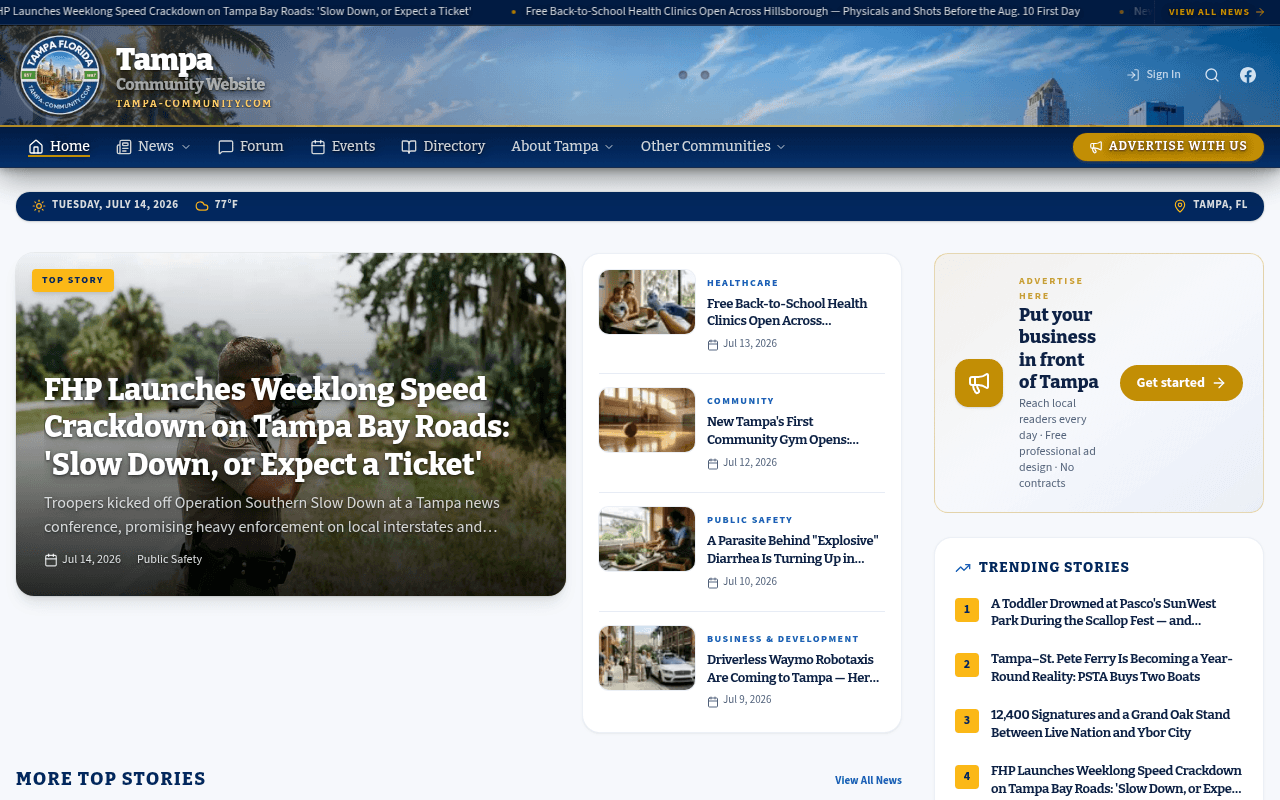Click calendar icon next to Jul 10, 2026
The width and height of the screenshot is (1280, 800).
coord(713,582)
